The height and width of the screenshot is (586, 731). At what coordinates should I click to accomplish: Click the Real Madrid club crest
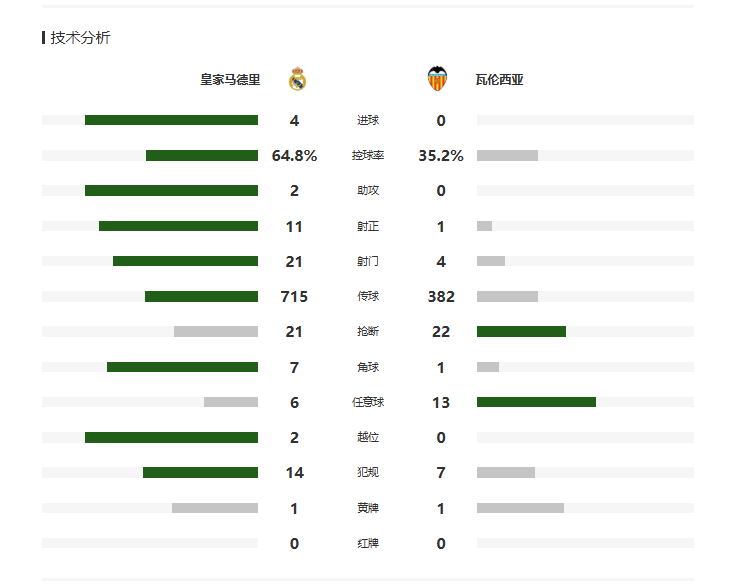297,79
